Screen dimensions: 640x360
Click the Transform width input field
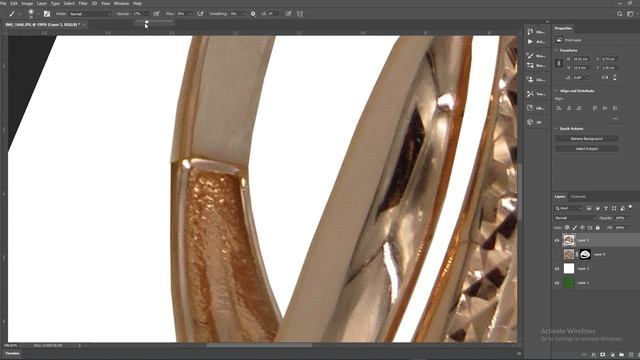pyautogui.click(x=581, y=59)
